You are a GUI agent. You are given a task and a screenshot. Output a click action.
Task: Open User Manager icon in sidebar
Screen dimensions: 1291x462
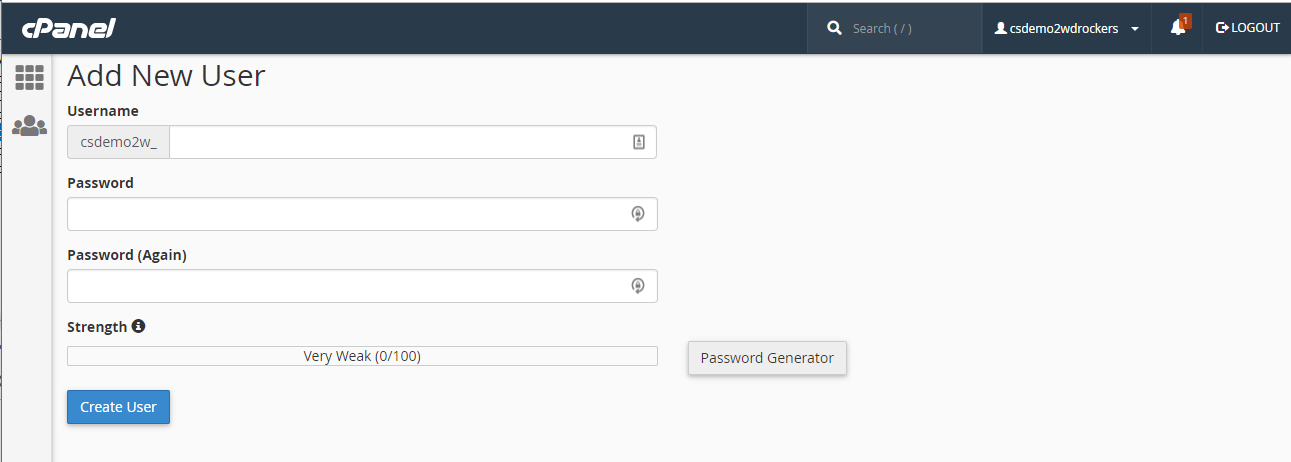tap(29, 126)
